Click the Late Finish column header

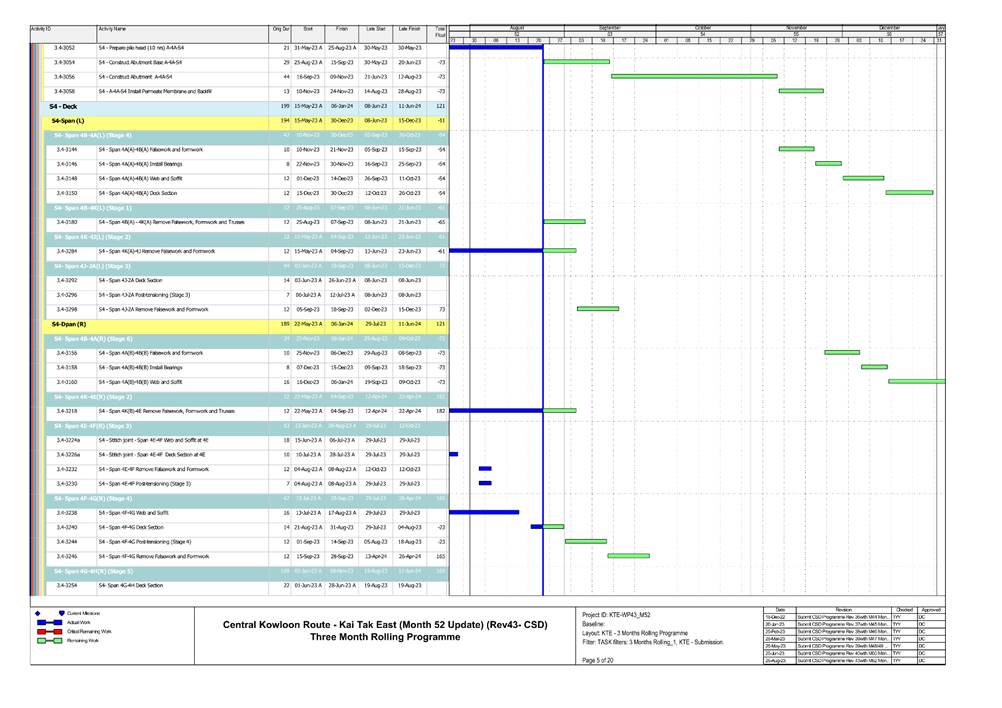(x=409, y=30)
